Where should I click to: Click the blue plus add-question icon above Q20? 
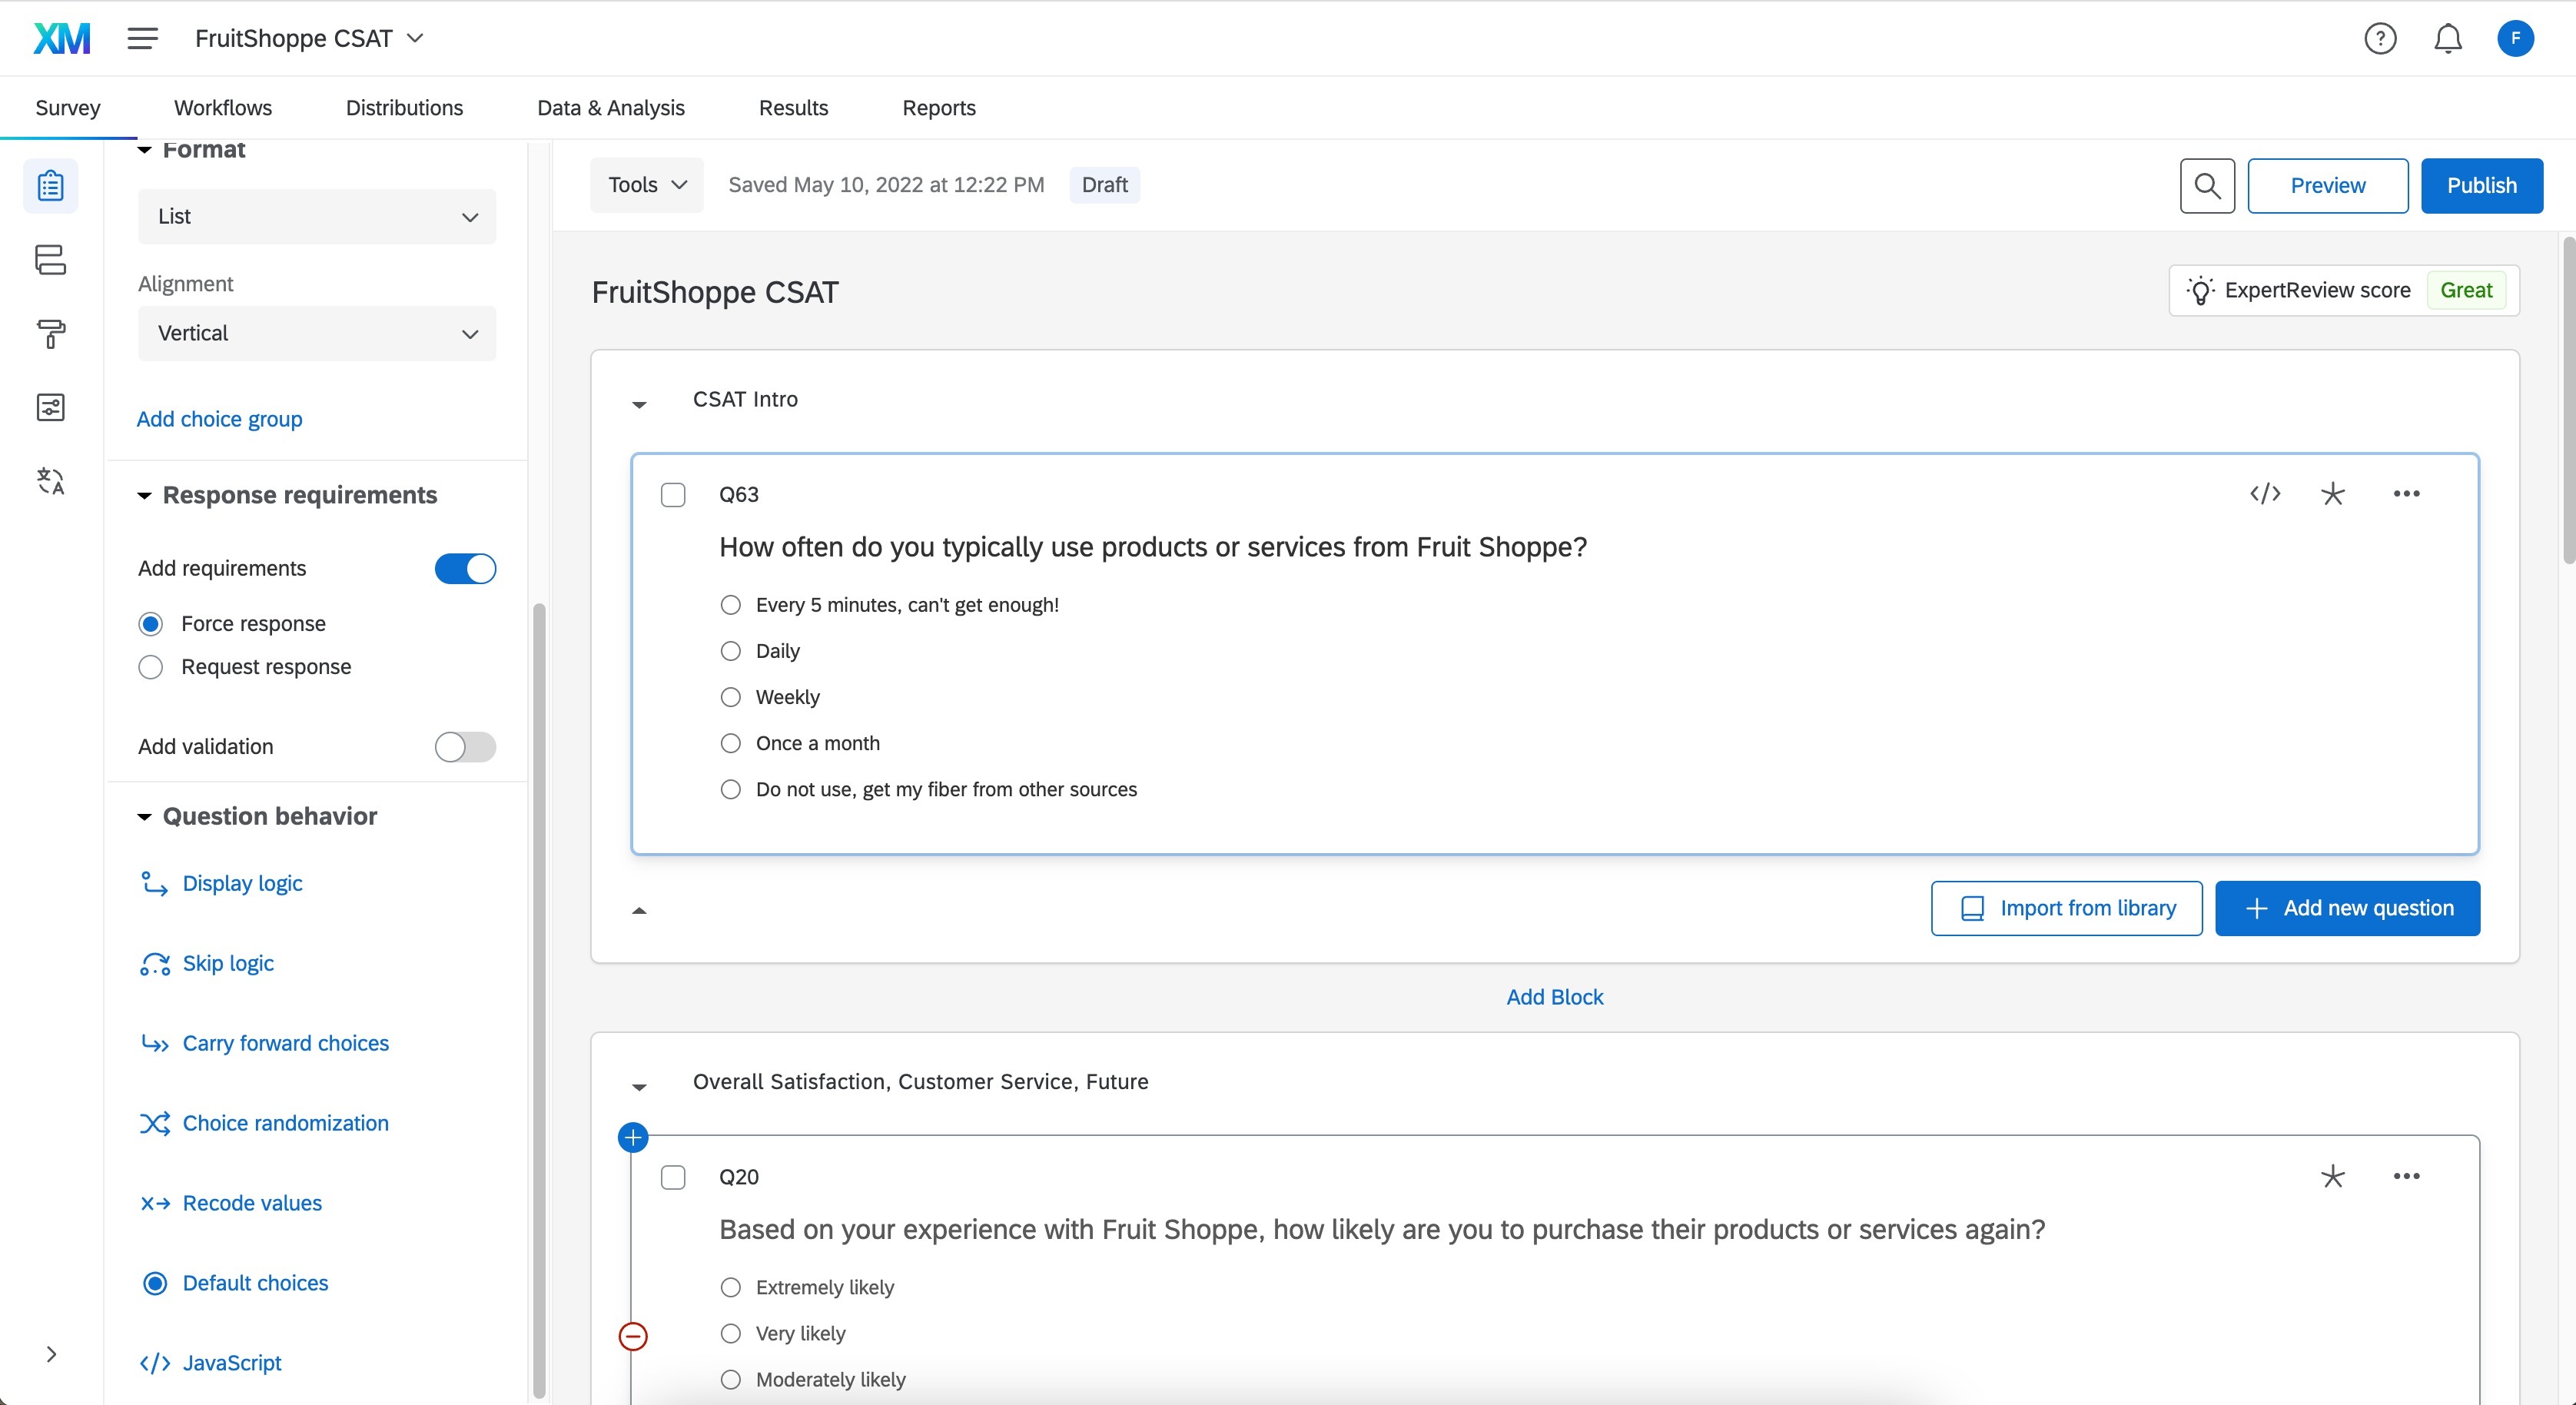[633, 1137]
